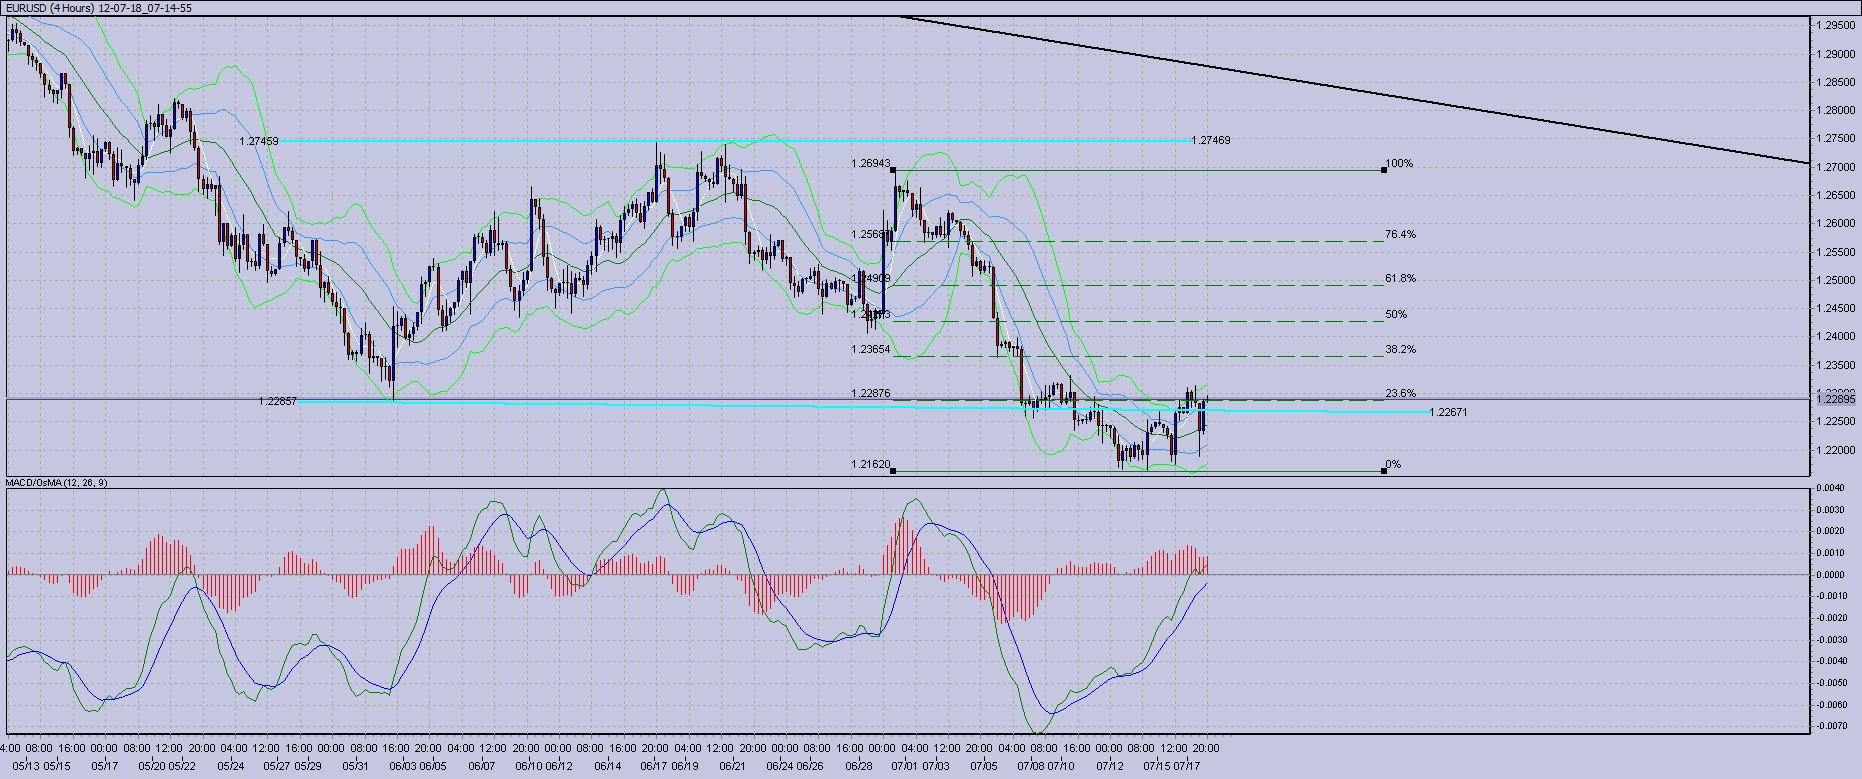
Task: Click the 1.26943 Fibonacci top-left anchor handle
Action: 893,170
